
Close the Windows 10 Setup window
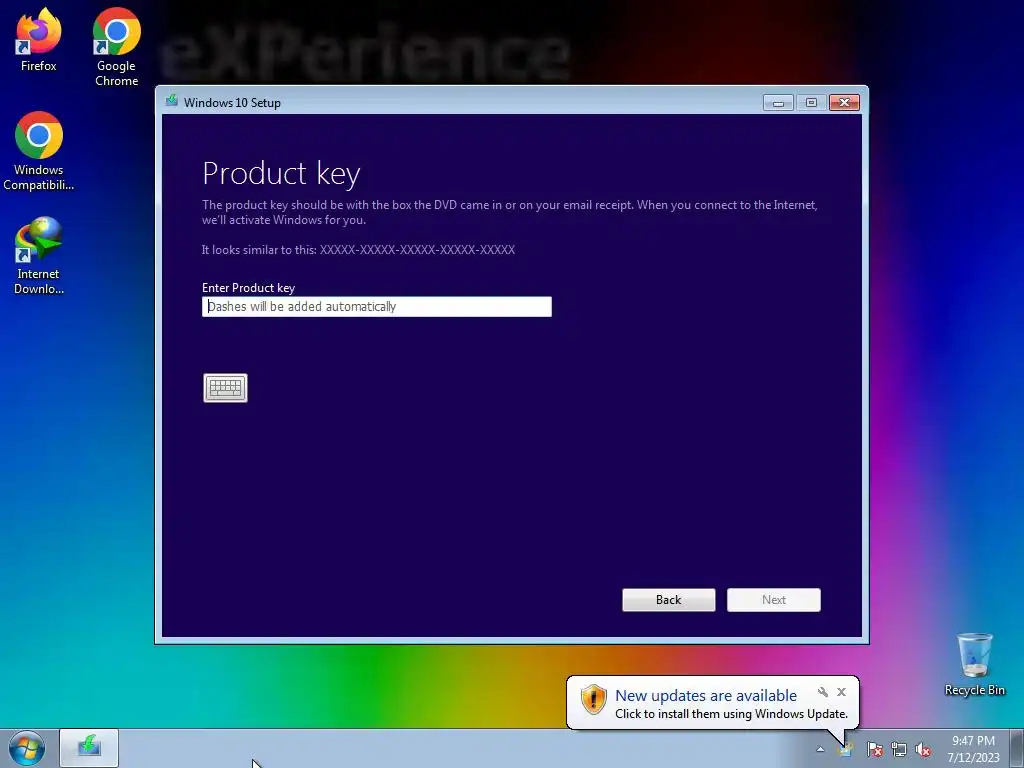point(844,103)
